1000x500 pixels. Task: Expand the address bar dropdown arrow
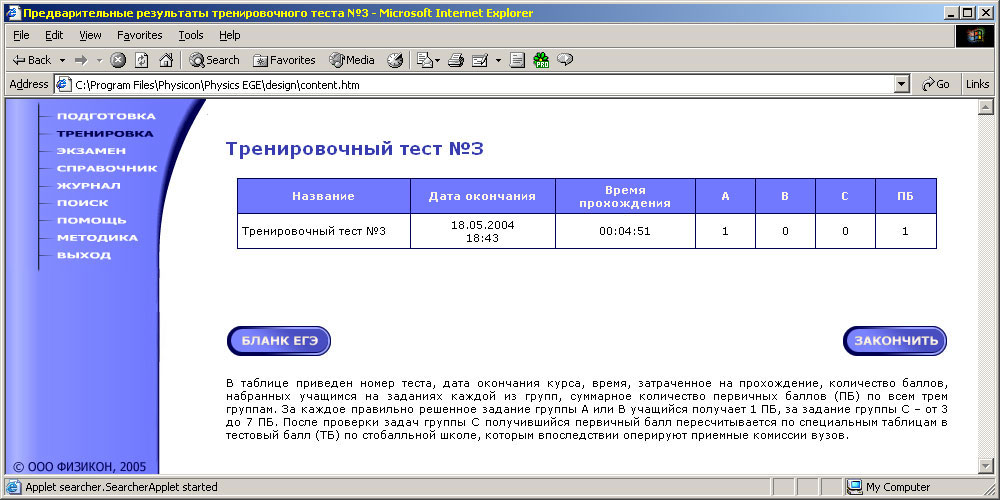click(902, 84)
